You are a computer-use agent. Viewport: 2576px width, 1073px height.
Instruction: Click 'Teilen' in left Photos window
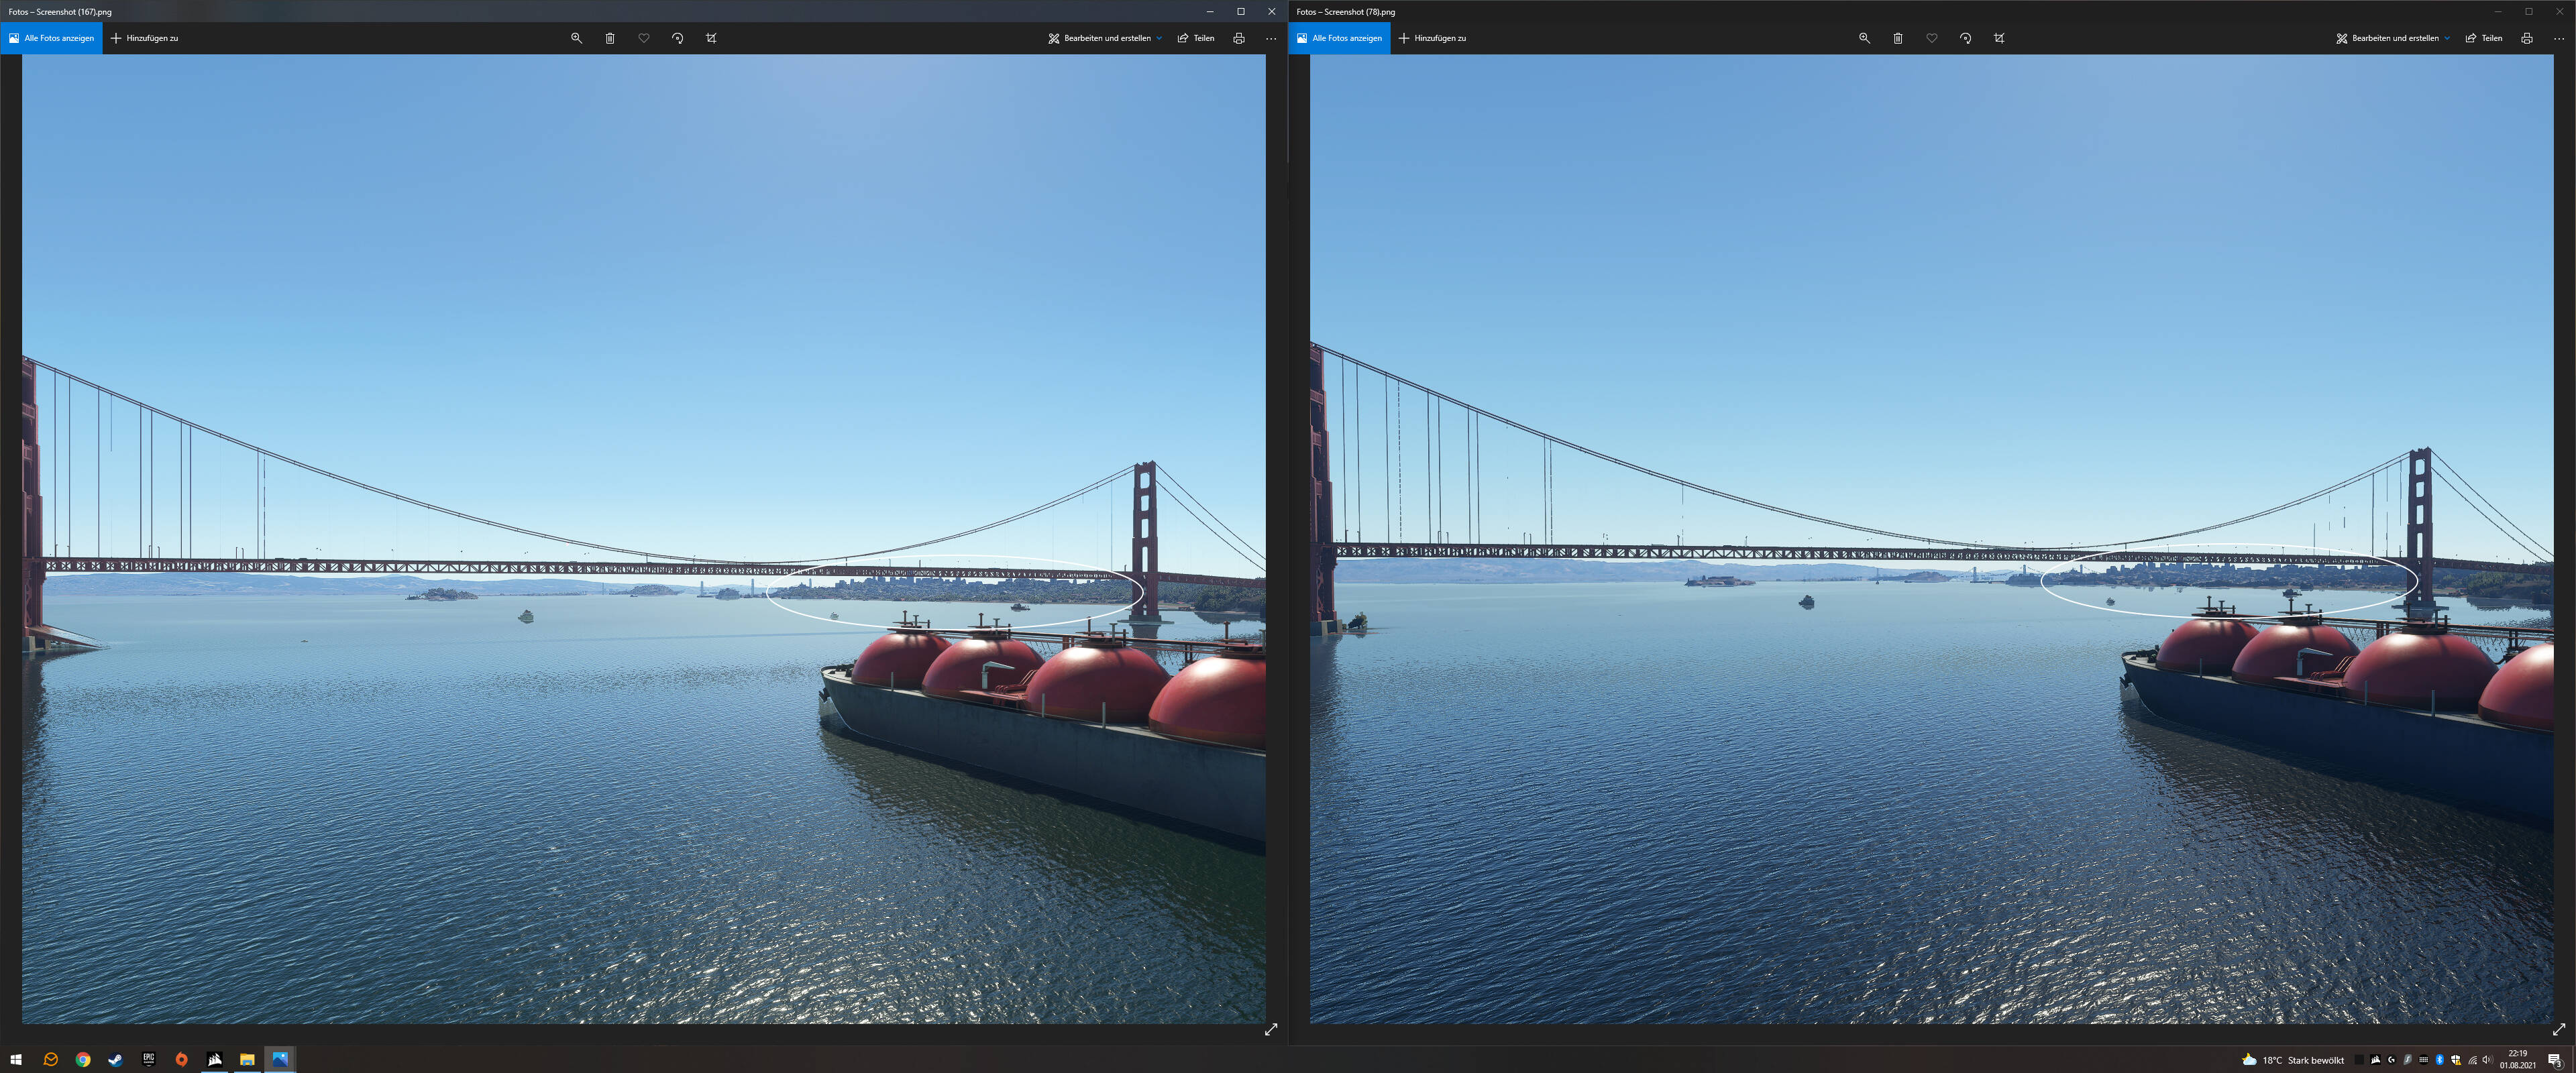[x=1196, y=38]
